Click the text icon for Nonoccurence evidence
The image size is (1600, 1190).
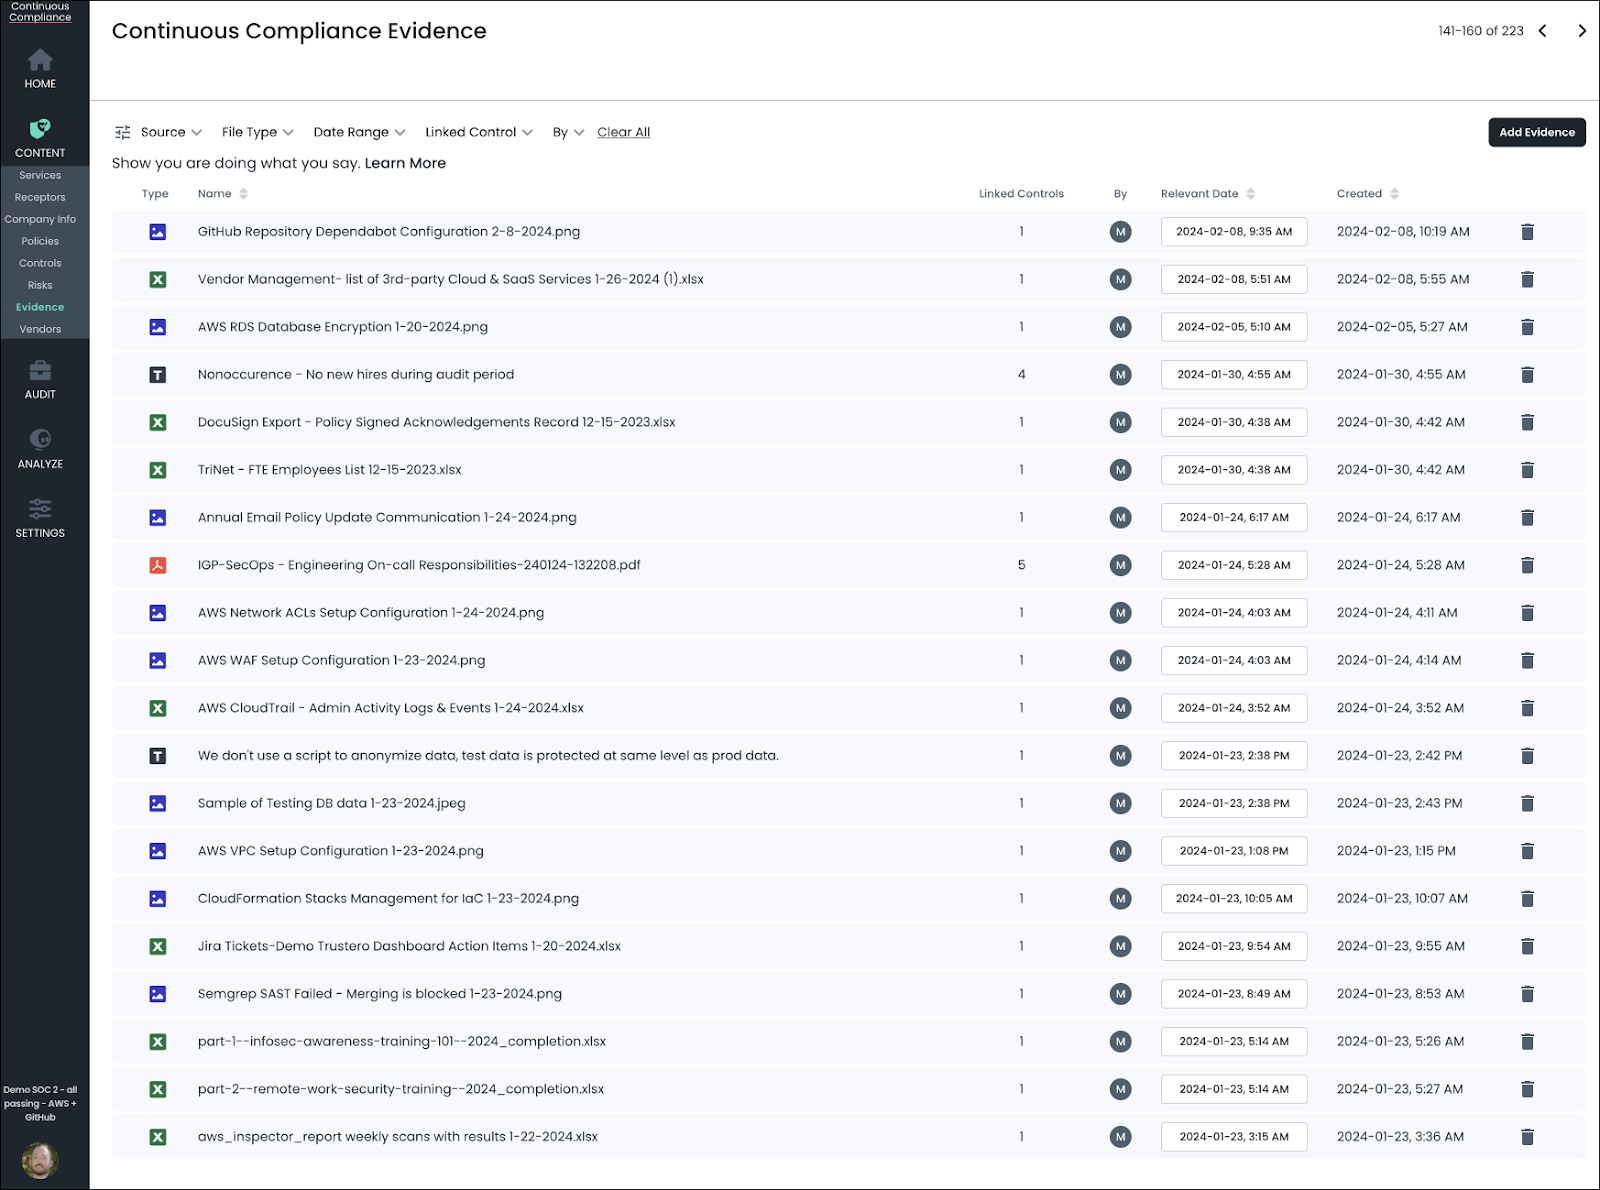[158, 375]
